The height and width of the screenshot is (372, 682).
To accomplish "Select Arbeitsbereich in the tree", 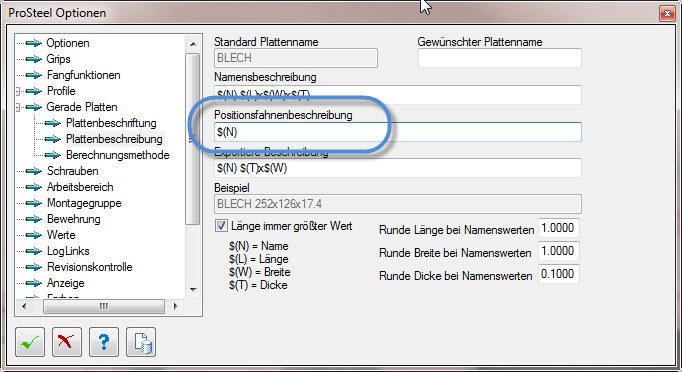I will (80, 187).
